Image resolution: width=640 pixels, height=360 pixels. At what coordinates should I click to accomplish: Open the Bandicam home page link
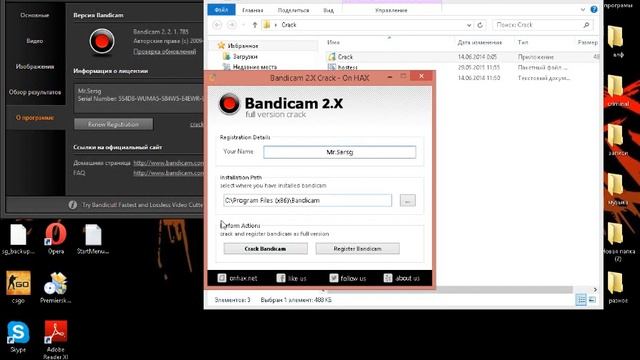[168, 163]
